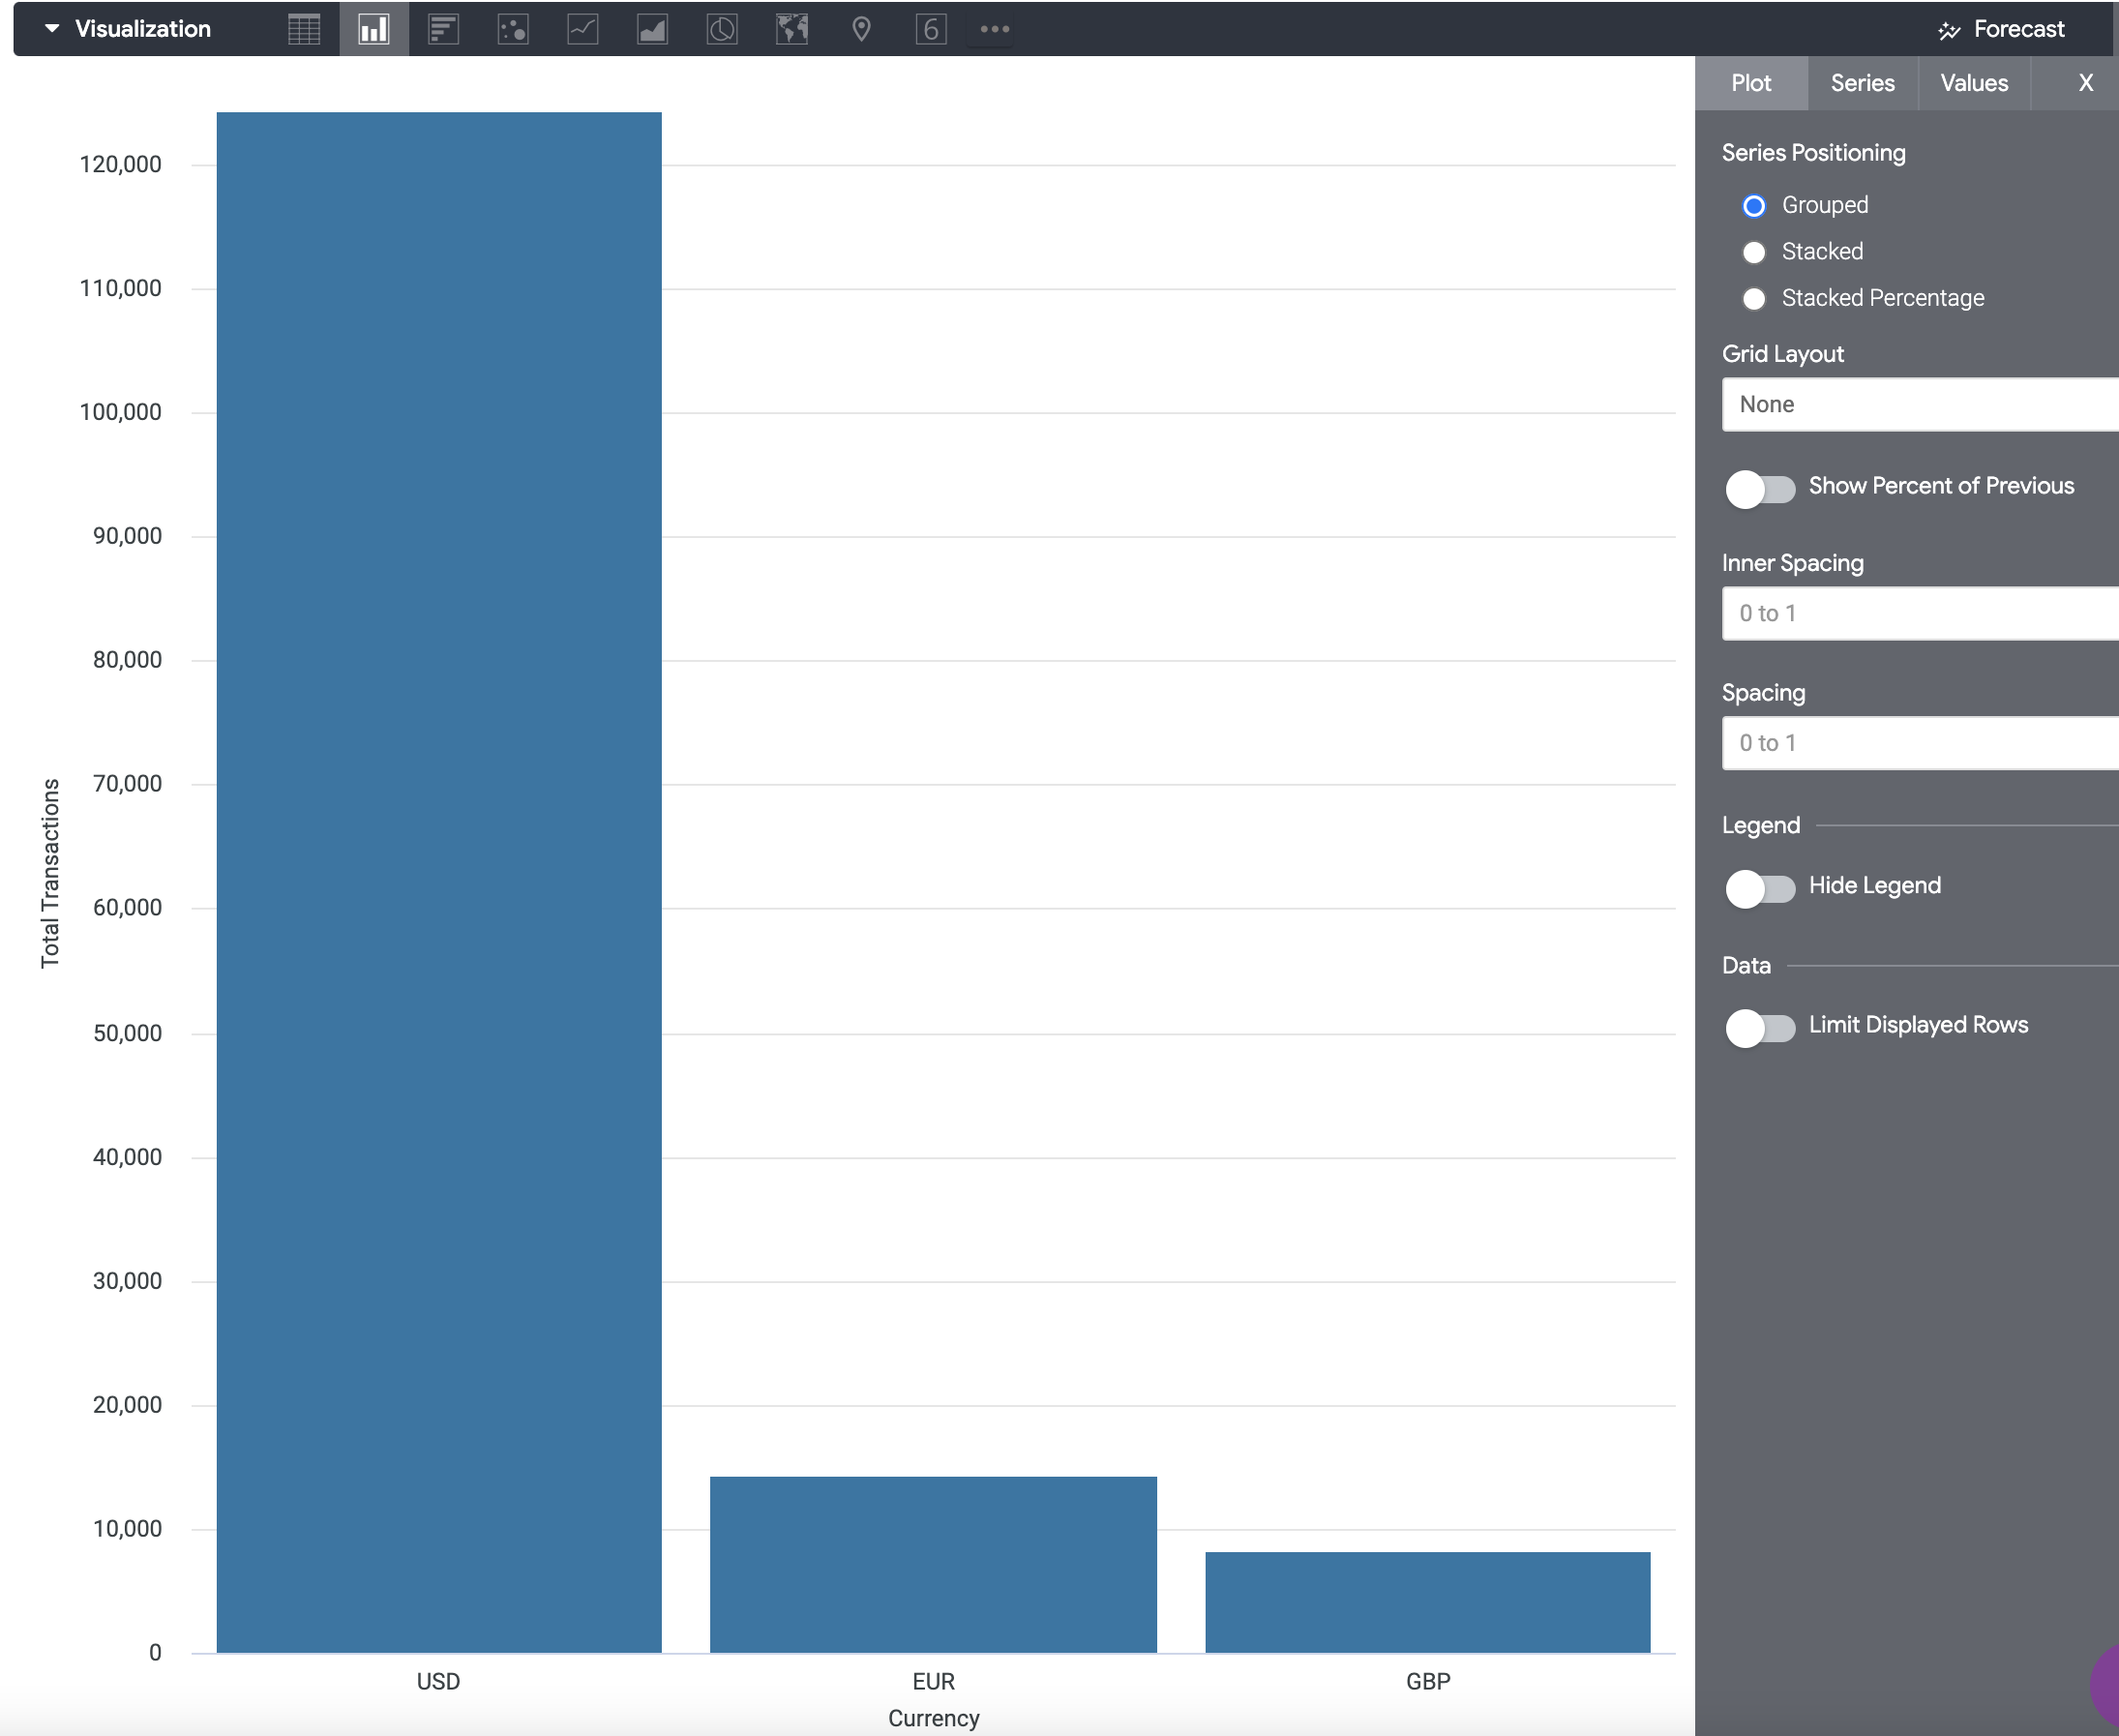The image size is (2119, 1736).
Task: Click the Forecast button
Action: (x=2002, y=29)
